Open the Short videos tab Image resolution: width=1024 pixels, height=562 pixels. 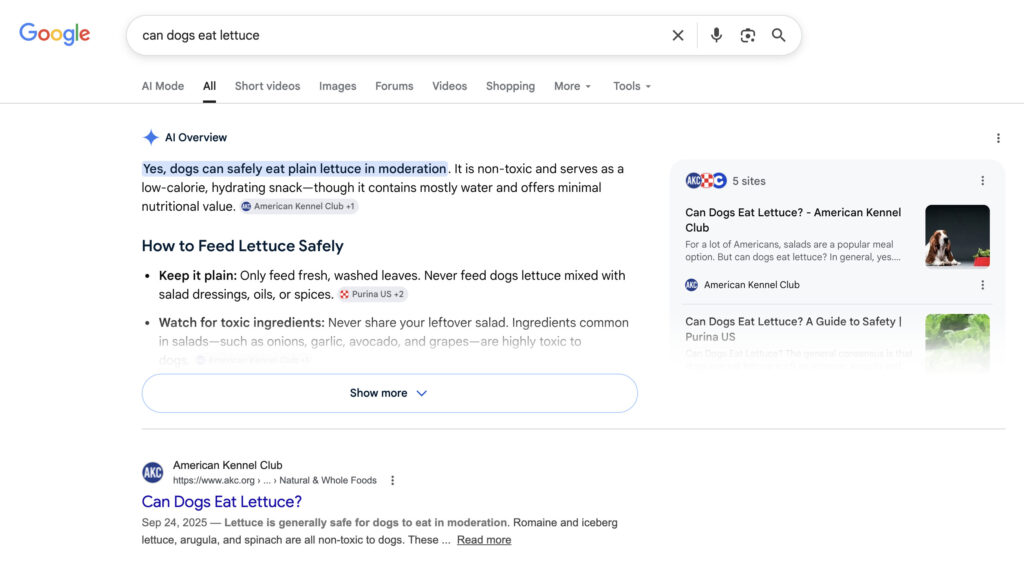[x=268, y=86]
